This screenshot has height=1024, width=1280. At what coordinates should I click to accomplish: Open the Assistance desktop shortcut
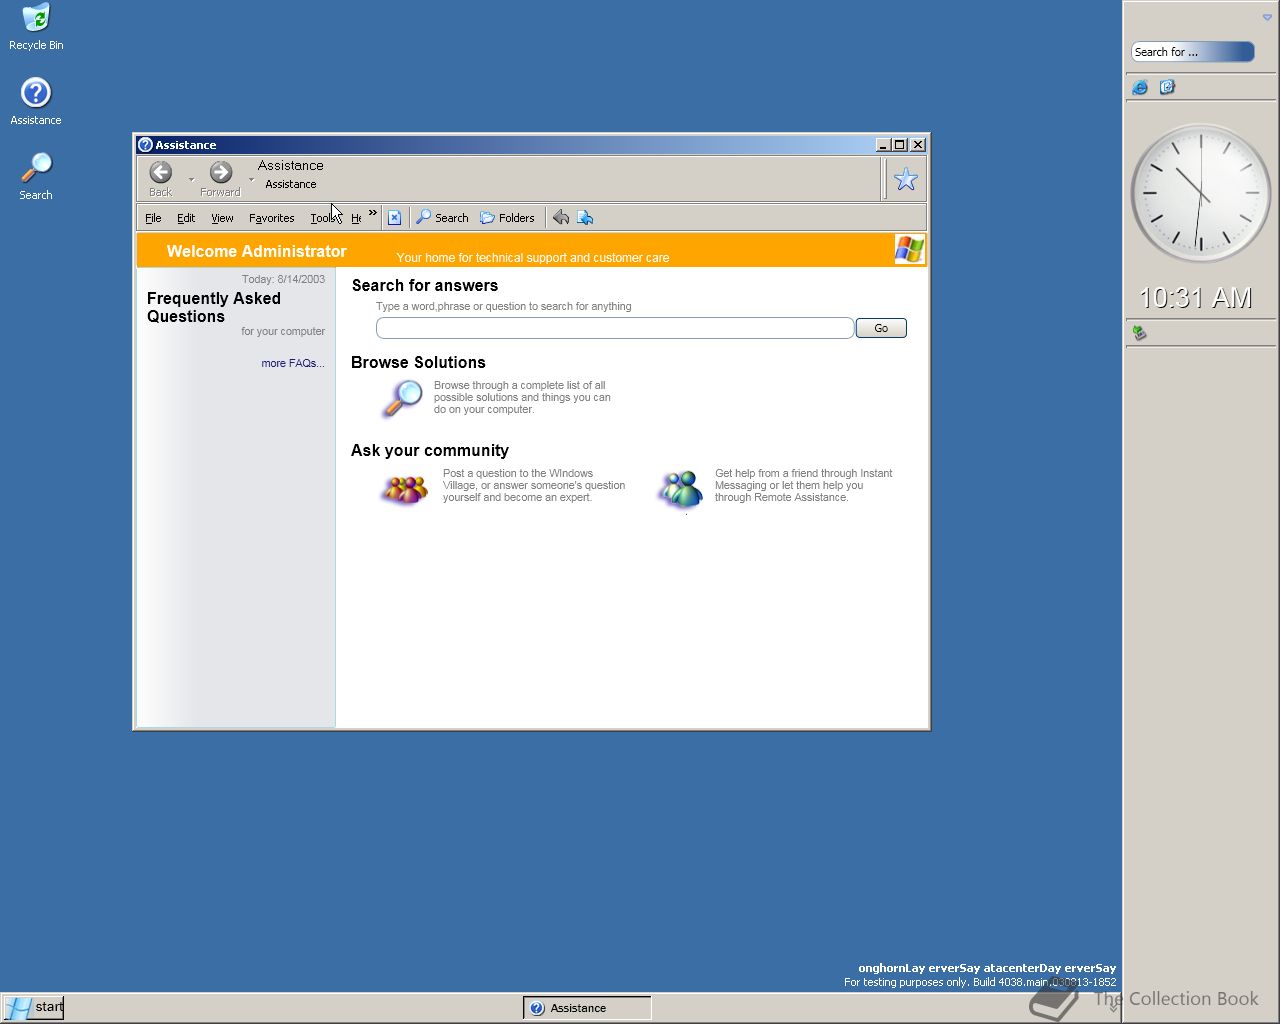click(36, 101)
